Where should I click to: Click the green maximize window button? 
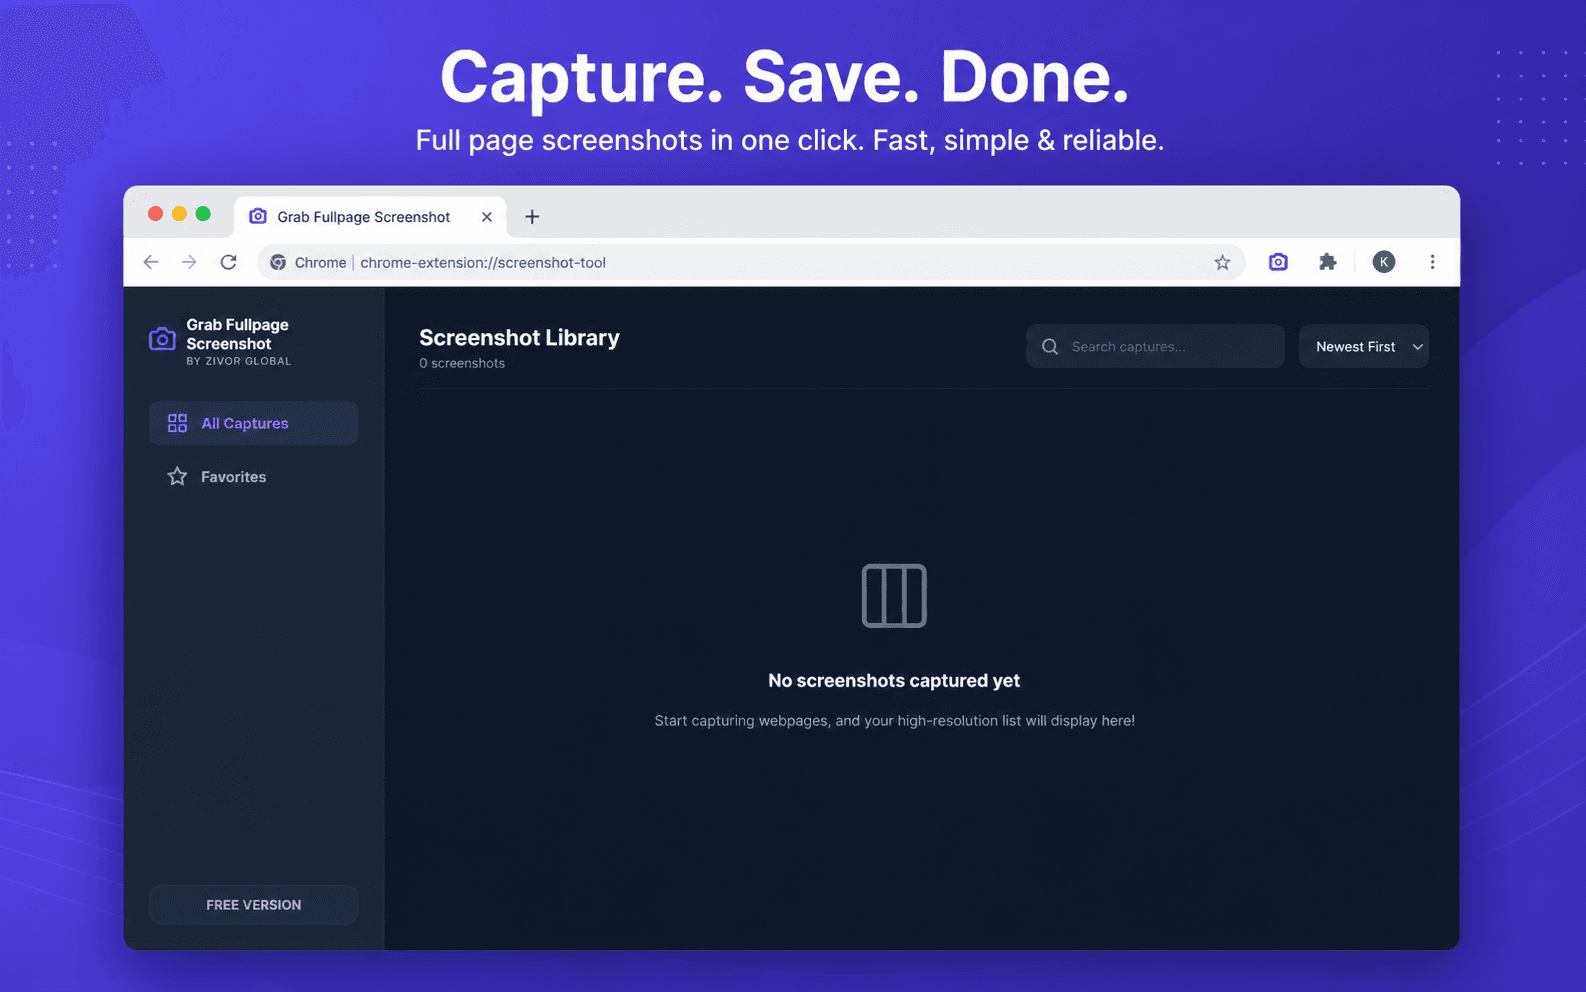[203, 214]
